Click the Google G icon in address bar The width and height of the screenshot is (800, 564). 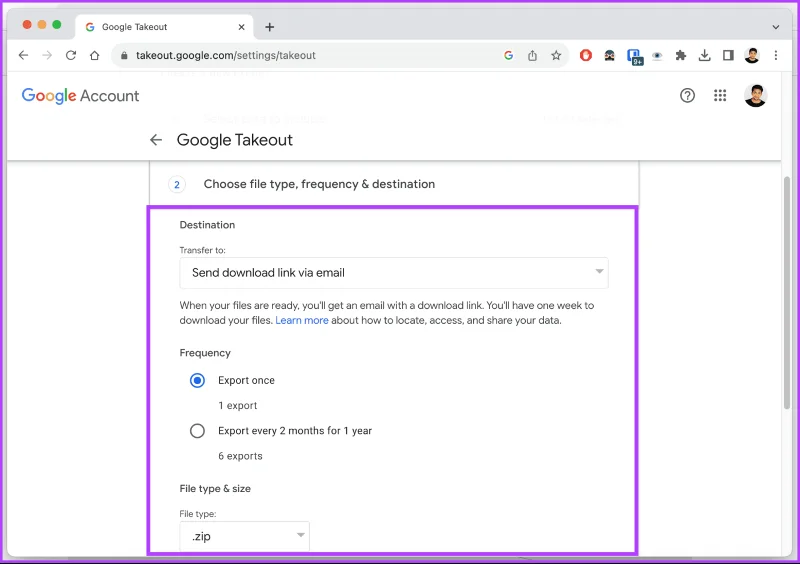coord(508,55)
